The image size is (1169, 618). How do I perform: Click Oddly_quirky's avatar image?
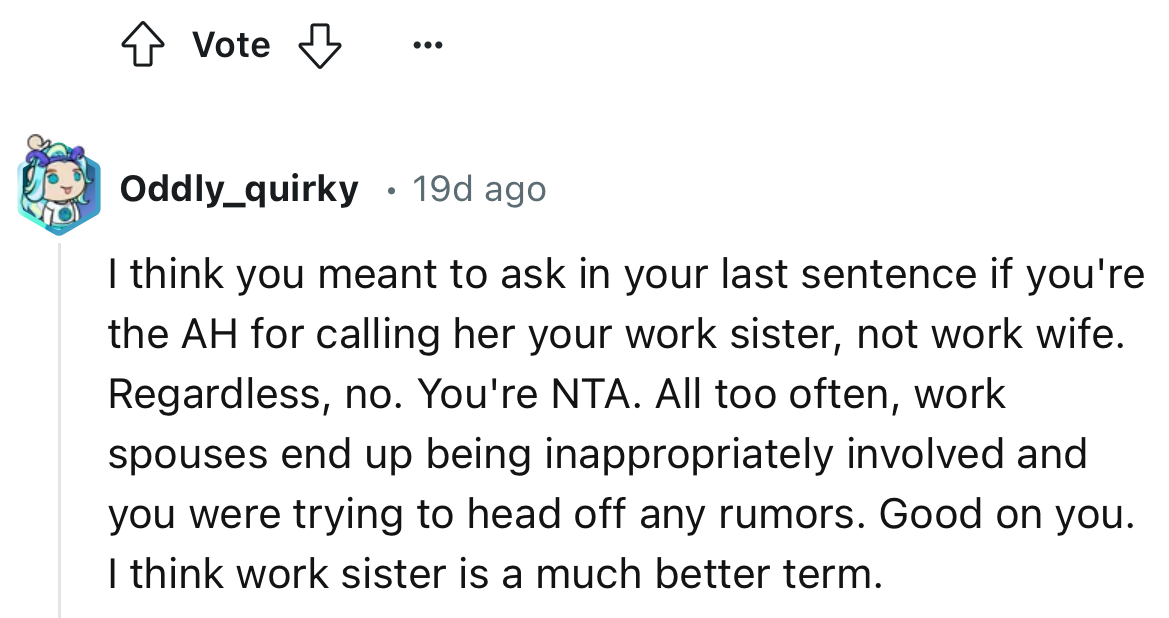(57, 189)
